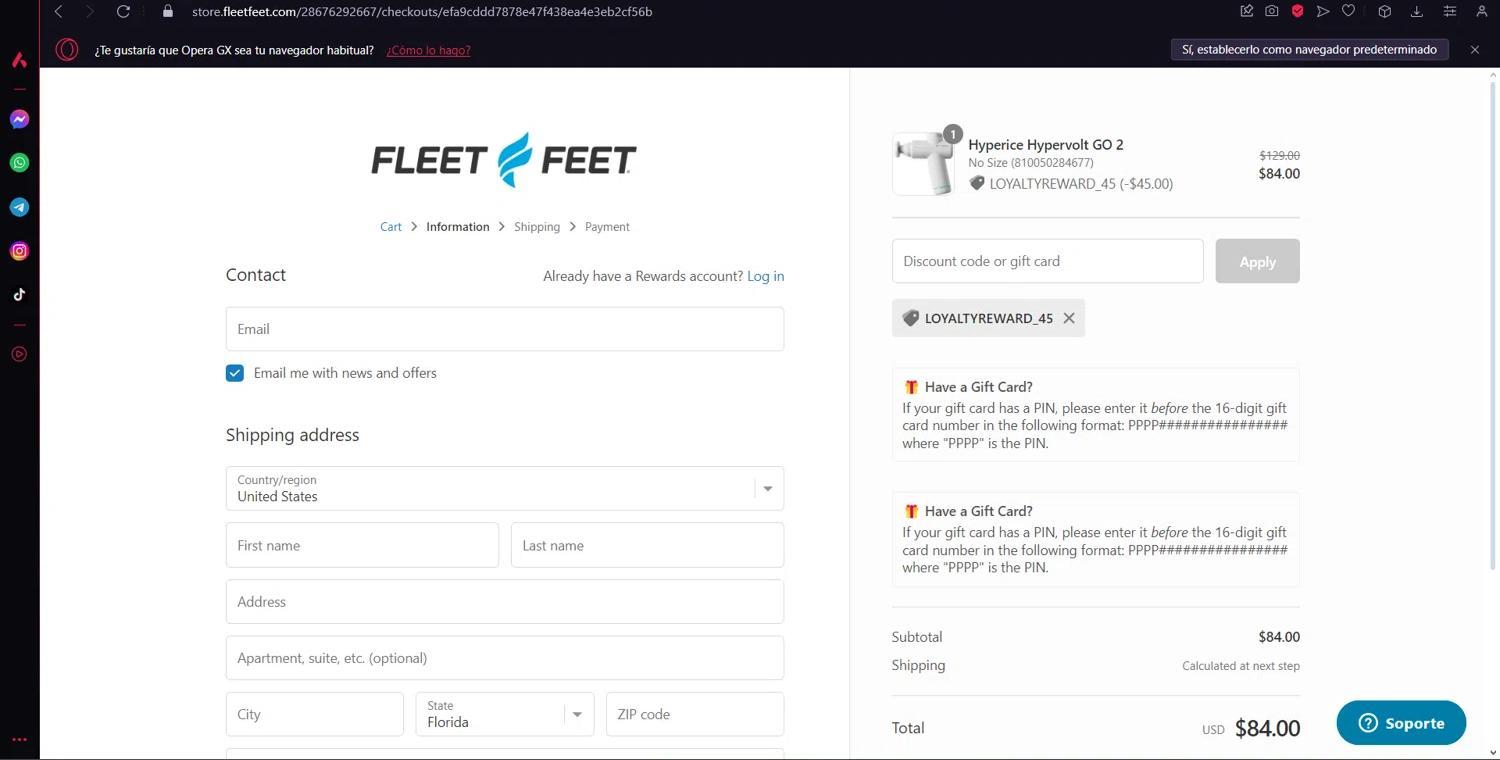Click the Opera GX logo in the banner
This screenshot has height=760, width=1500.
tap(67, 49)
